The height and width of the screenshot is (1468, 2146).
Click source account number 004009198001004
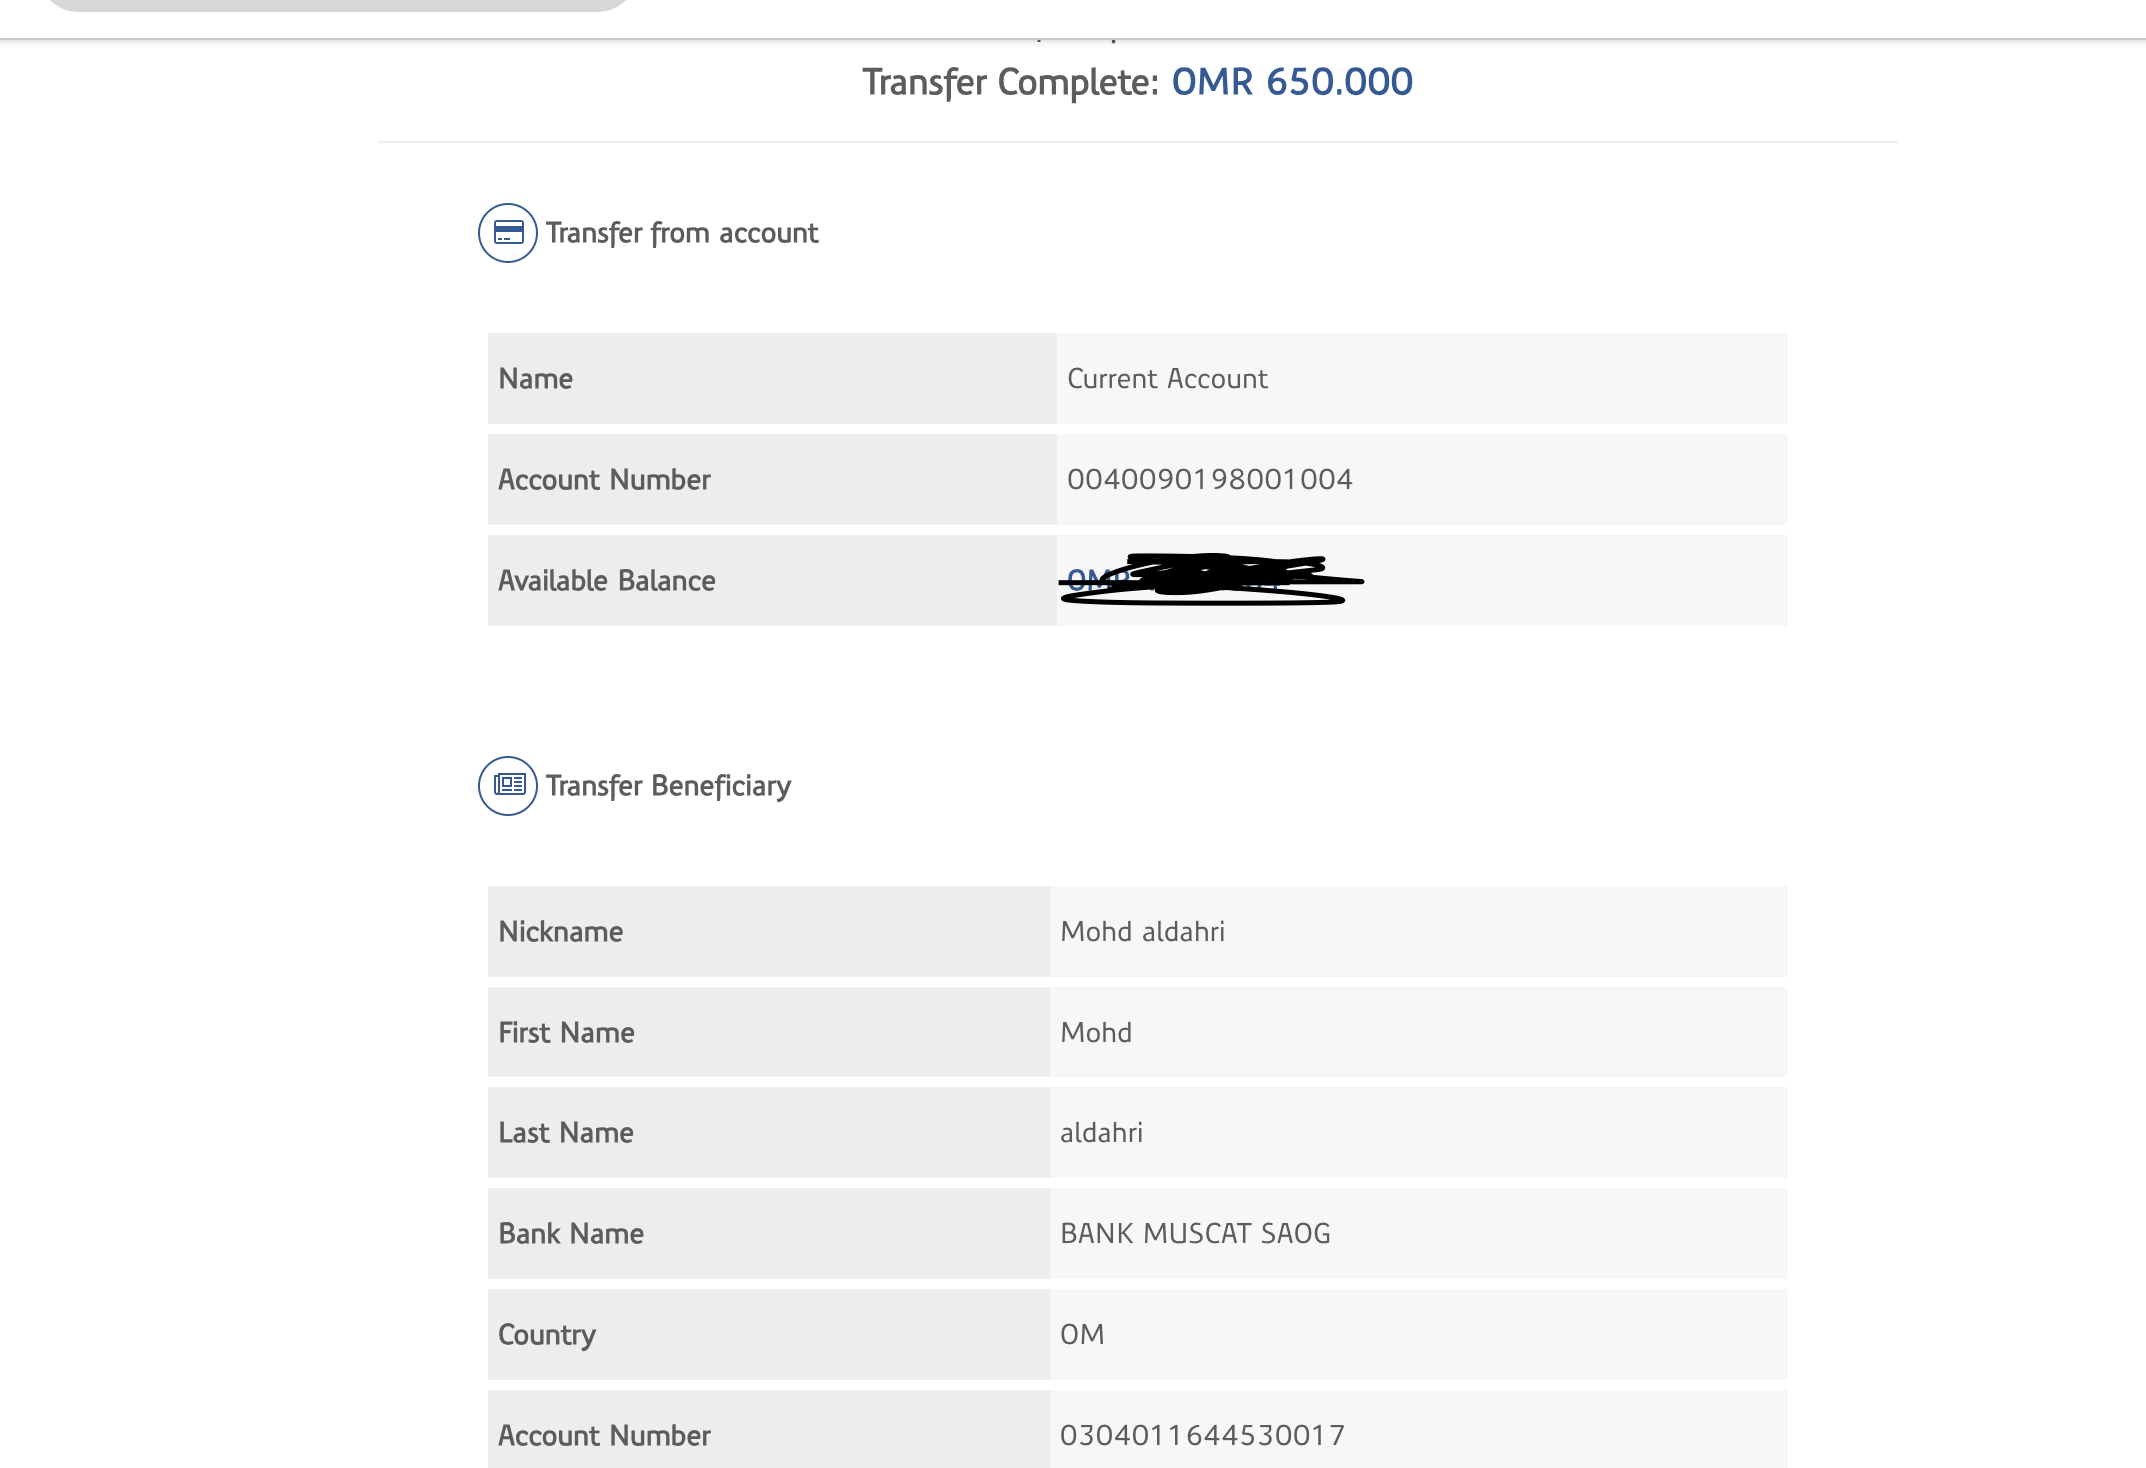1209,480
